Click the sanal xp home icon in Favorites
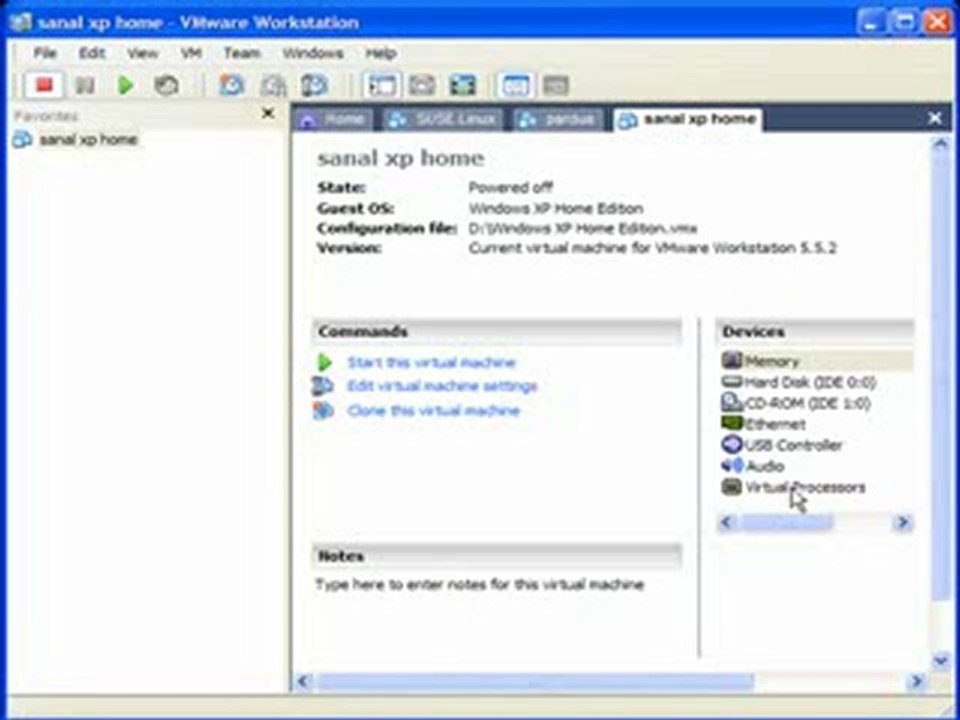The width and height of the screenshot is (960, 720). (x=22, y=140)
